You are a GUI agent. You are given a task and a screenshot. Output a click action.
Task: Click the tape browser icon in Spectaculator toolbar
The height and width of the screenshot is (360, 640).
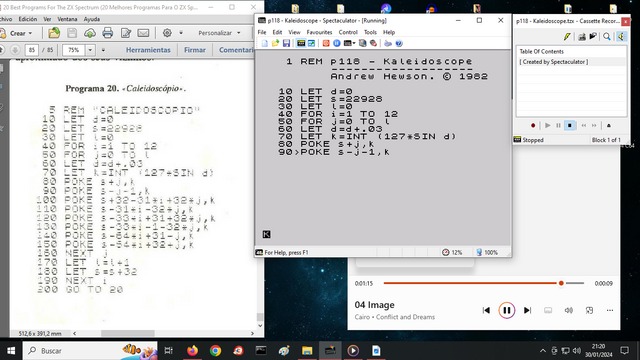[362, 43]
